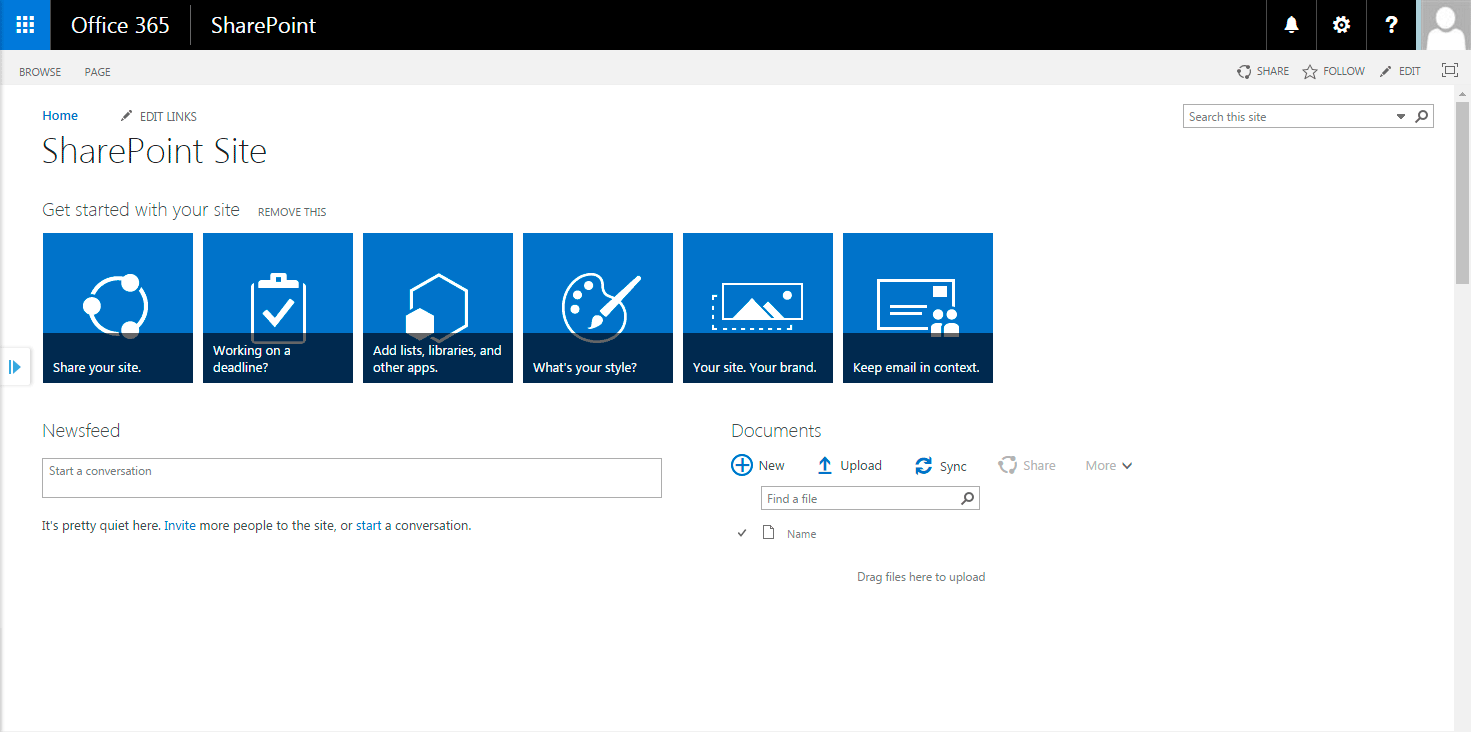Viewport: 1471px width, 732px height.
Task: Open the Office 365 app launcher grid
Action: coord(25,25)
